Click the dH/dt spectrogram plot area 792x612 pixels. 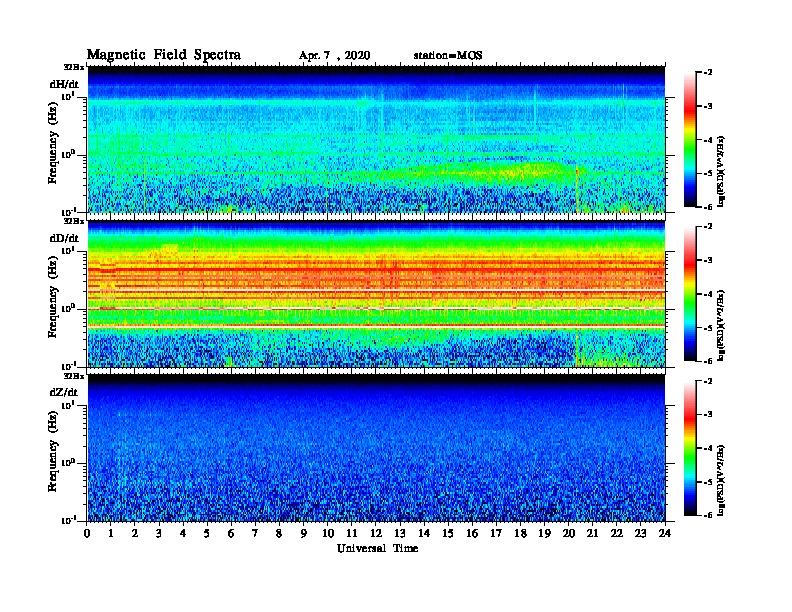coord(376,139)
